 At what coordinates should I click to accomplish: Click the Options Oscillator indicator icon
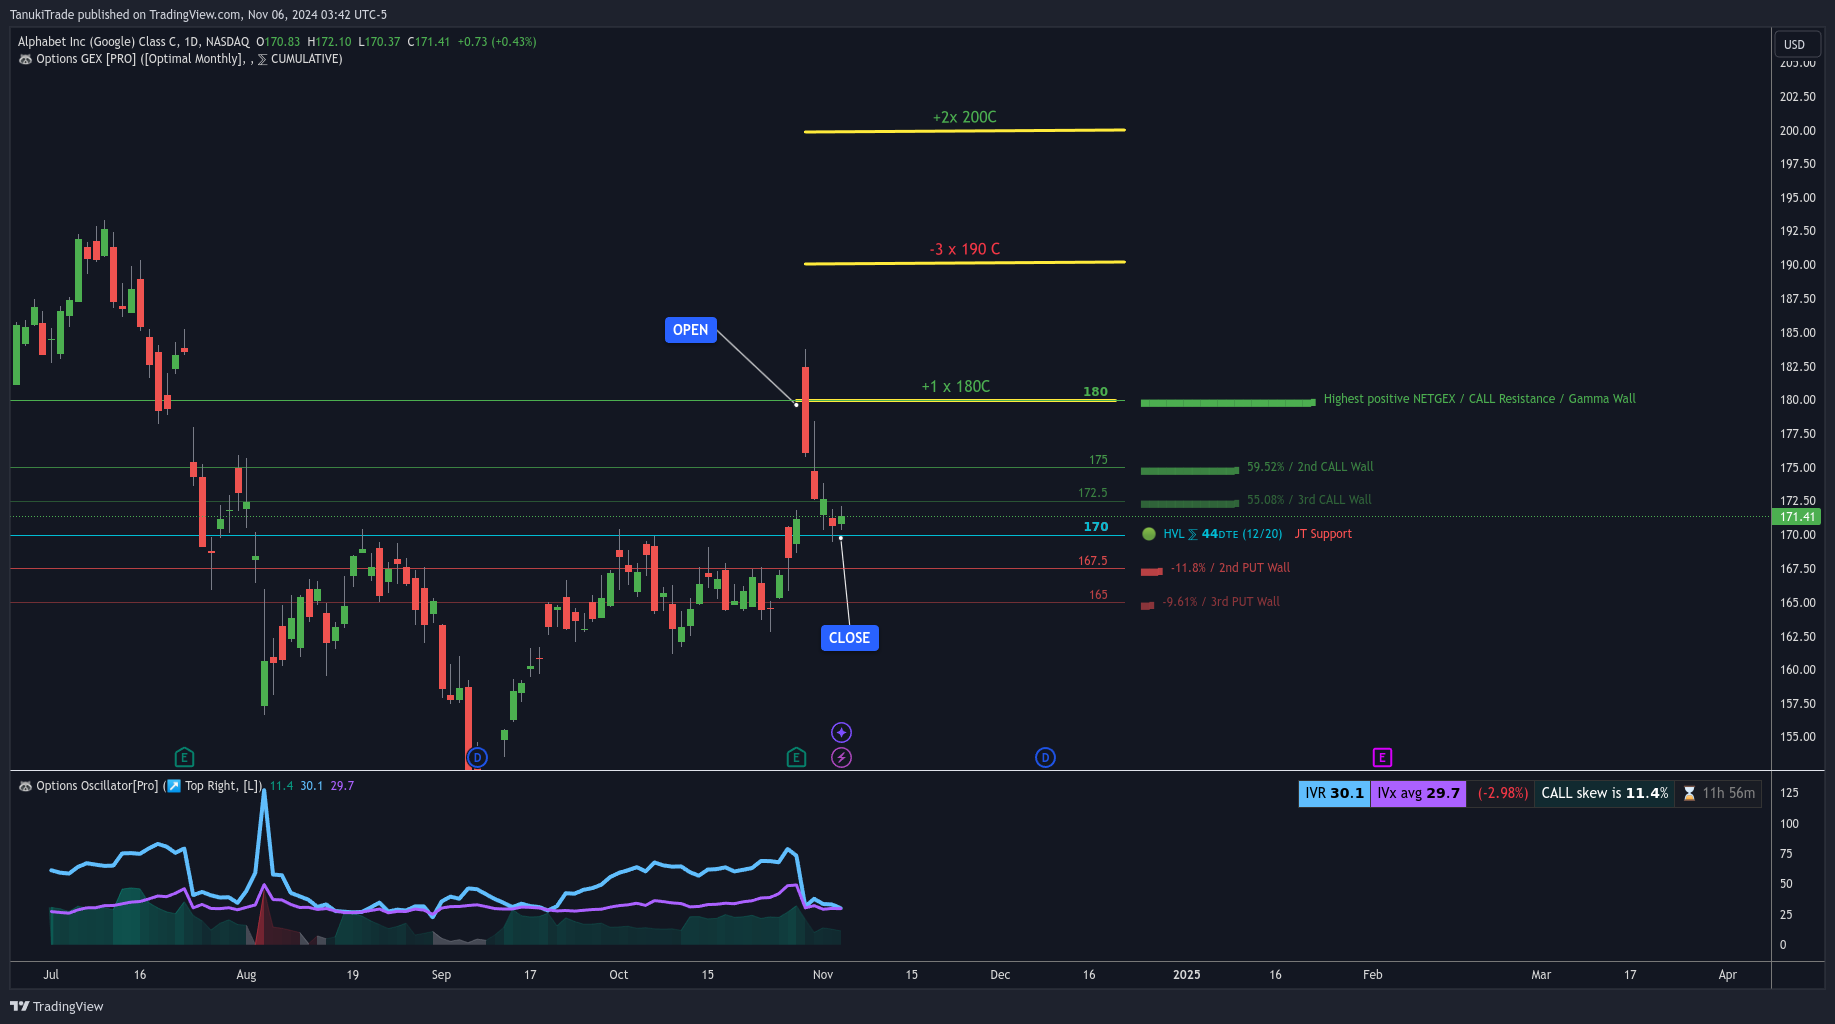[25, 786]
